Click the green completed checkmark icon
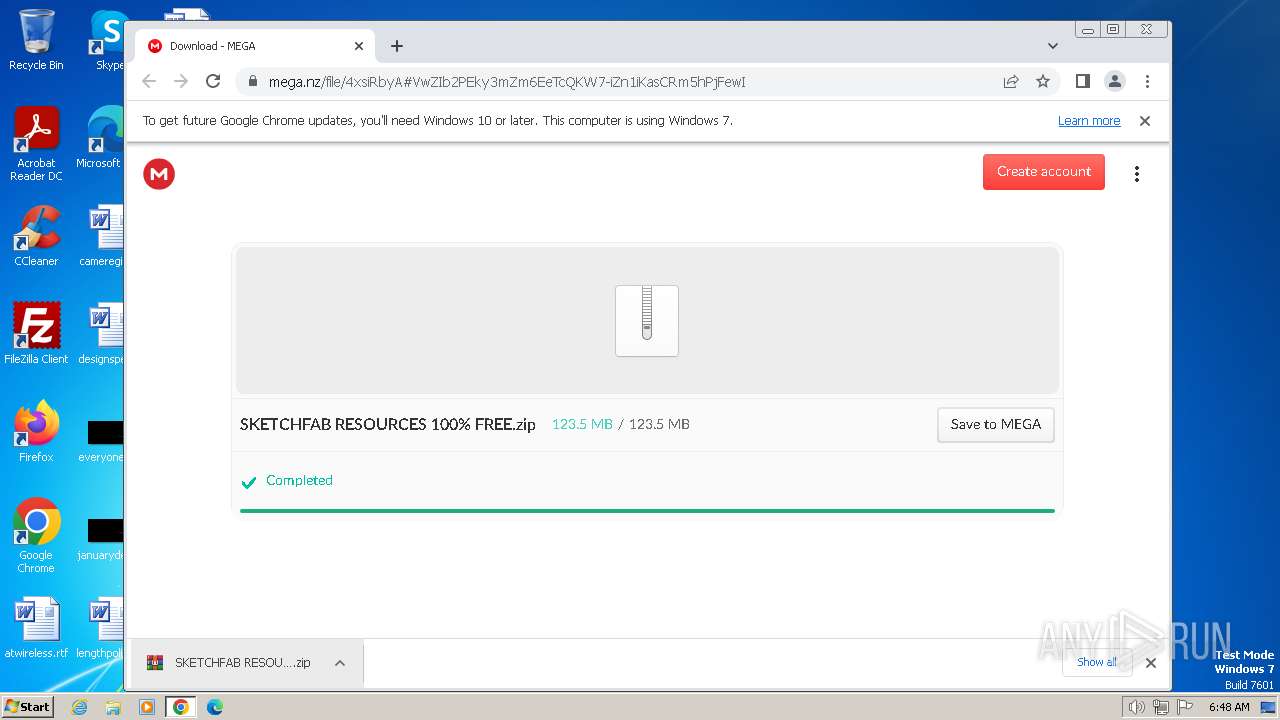Screen dimensions: 1280x720 [x=249, y=483]
